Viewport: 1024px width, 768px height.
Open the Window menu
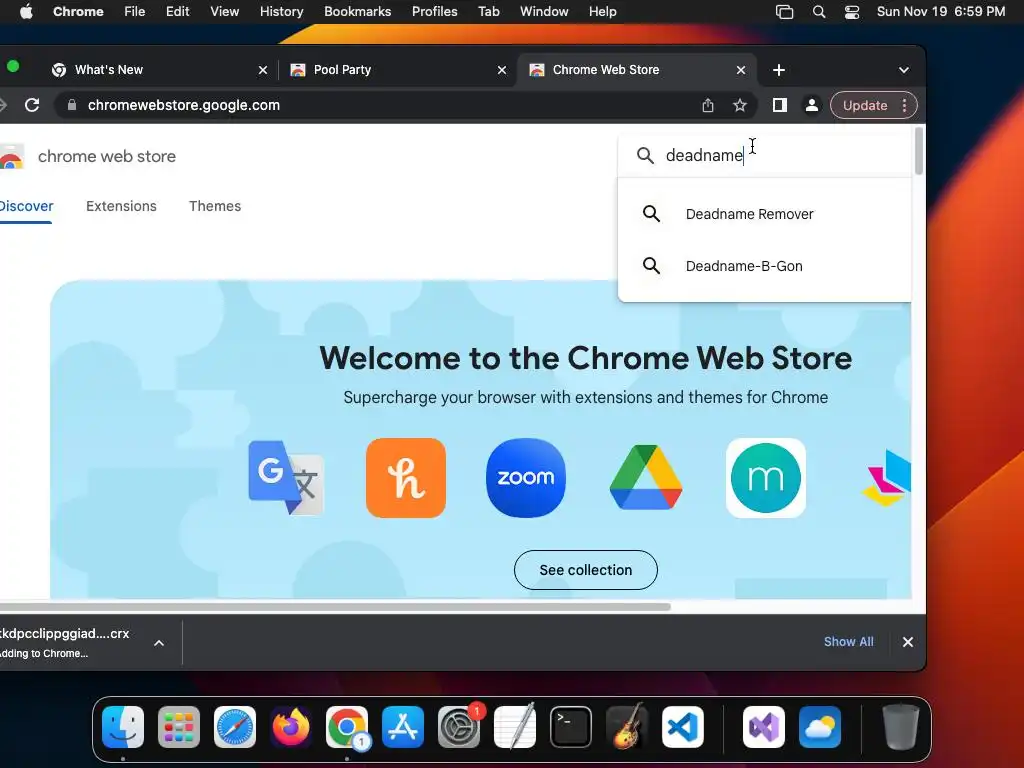point(544,12)
